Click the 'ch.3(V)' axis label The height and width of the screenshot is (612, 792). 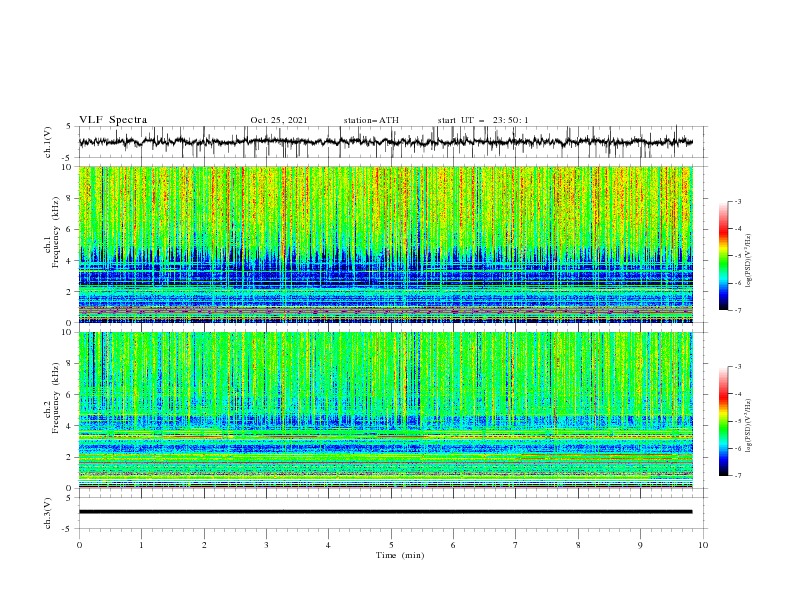48,513
